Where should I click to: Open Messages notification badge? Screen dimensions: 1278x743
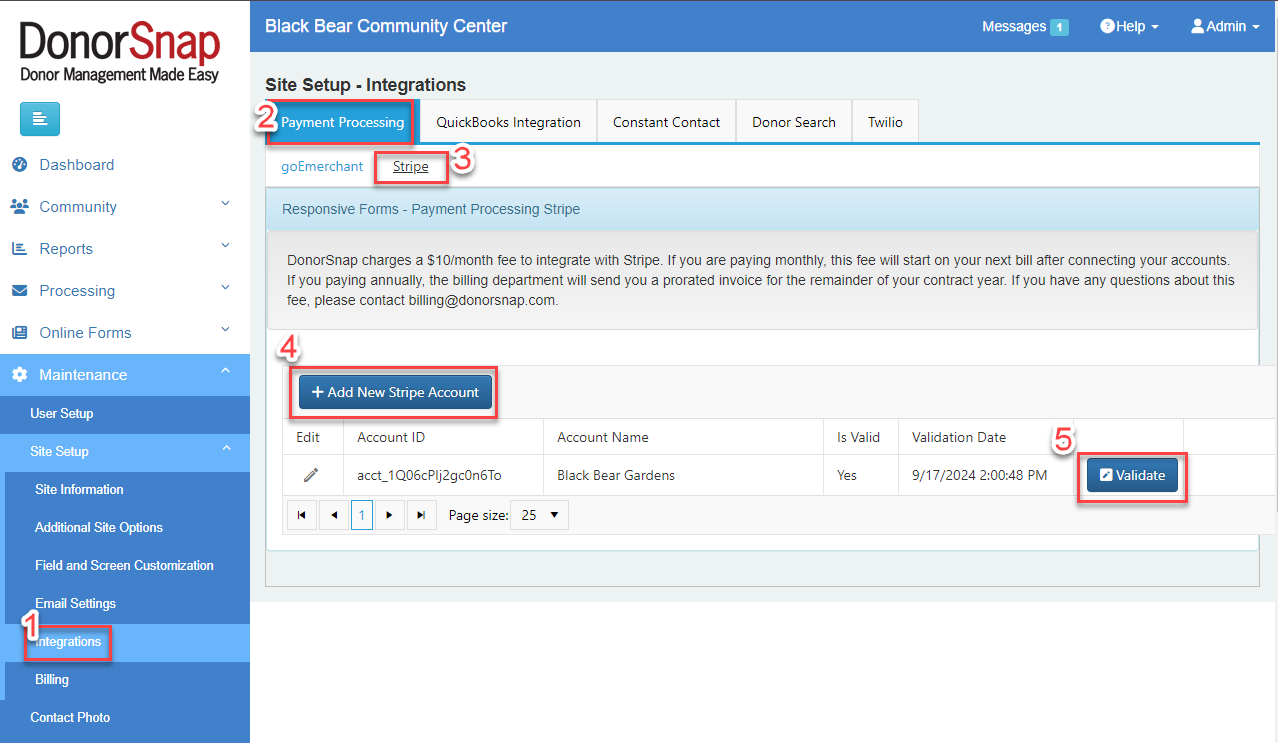coord(1058,27)
